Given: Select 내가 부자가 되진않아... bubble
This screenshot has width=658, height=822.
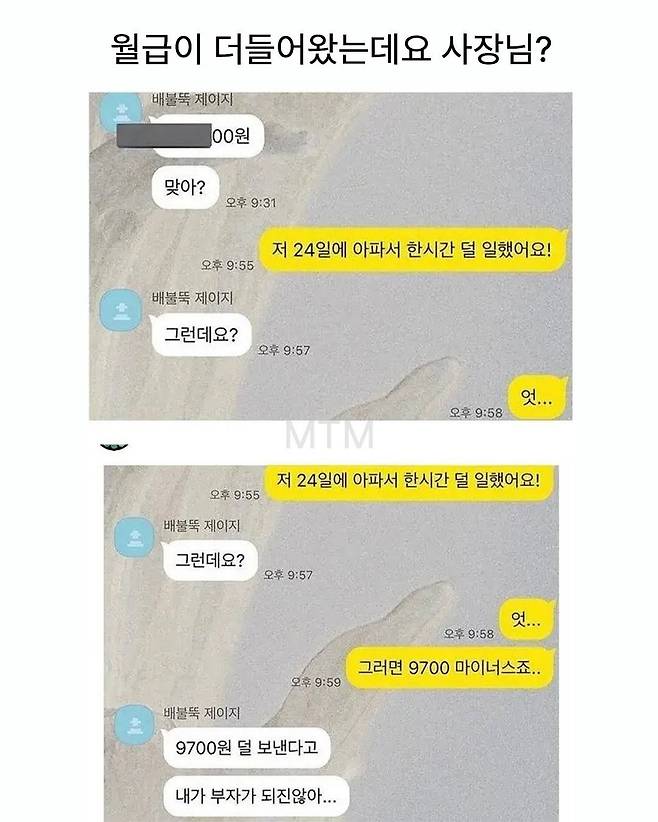Looking at the screenshot, I should 256,796.
